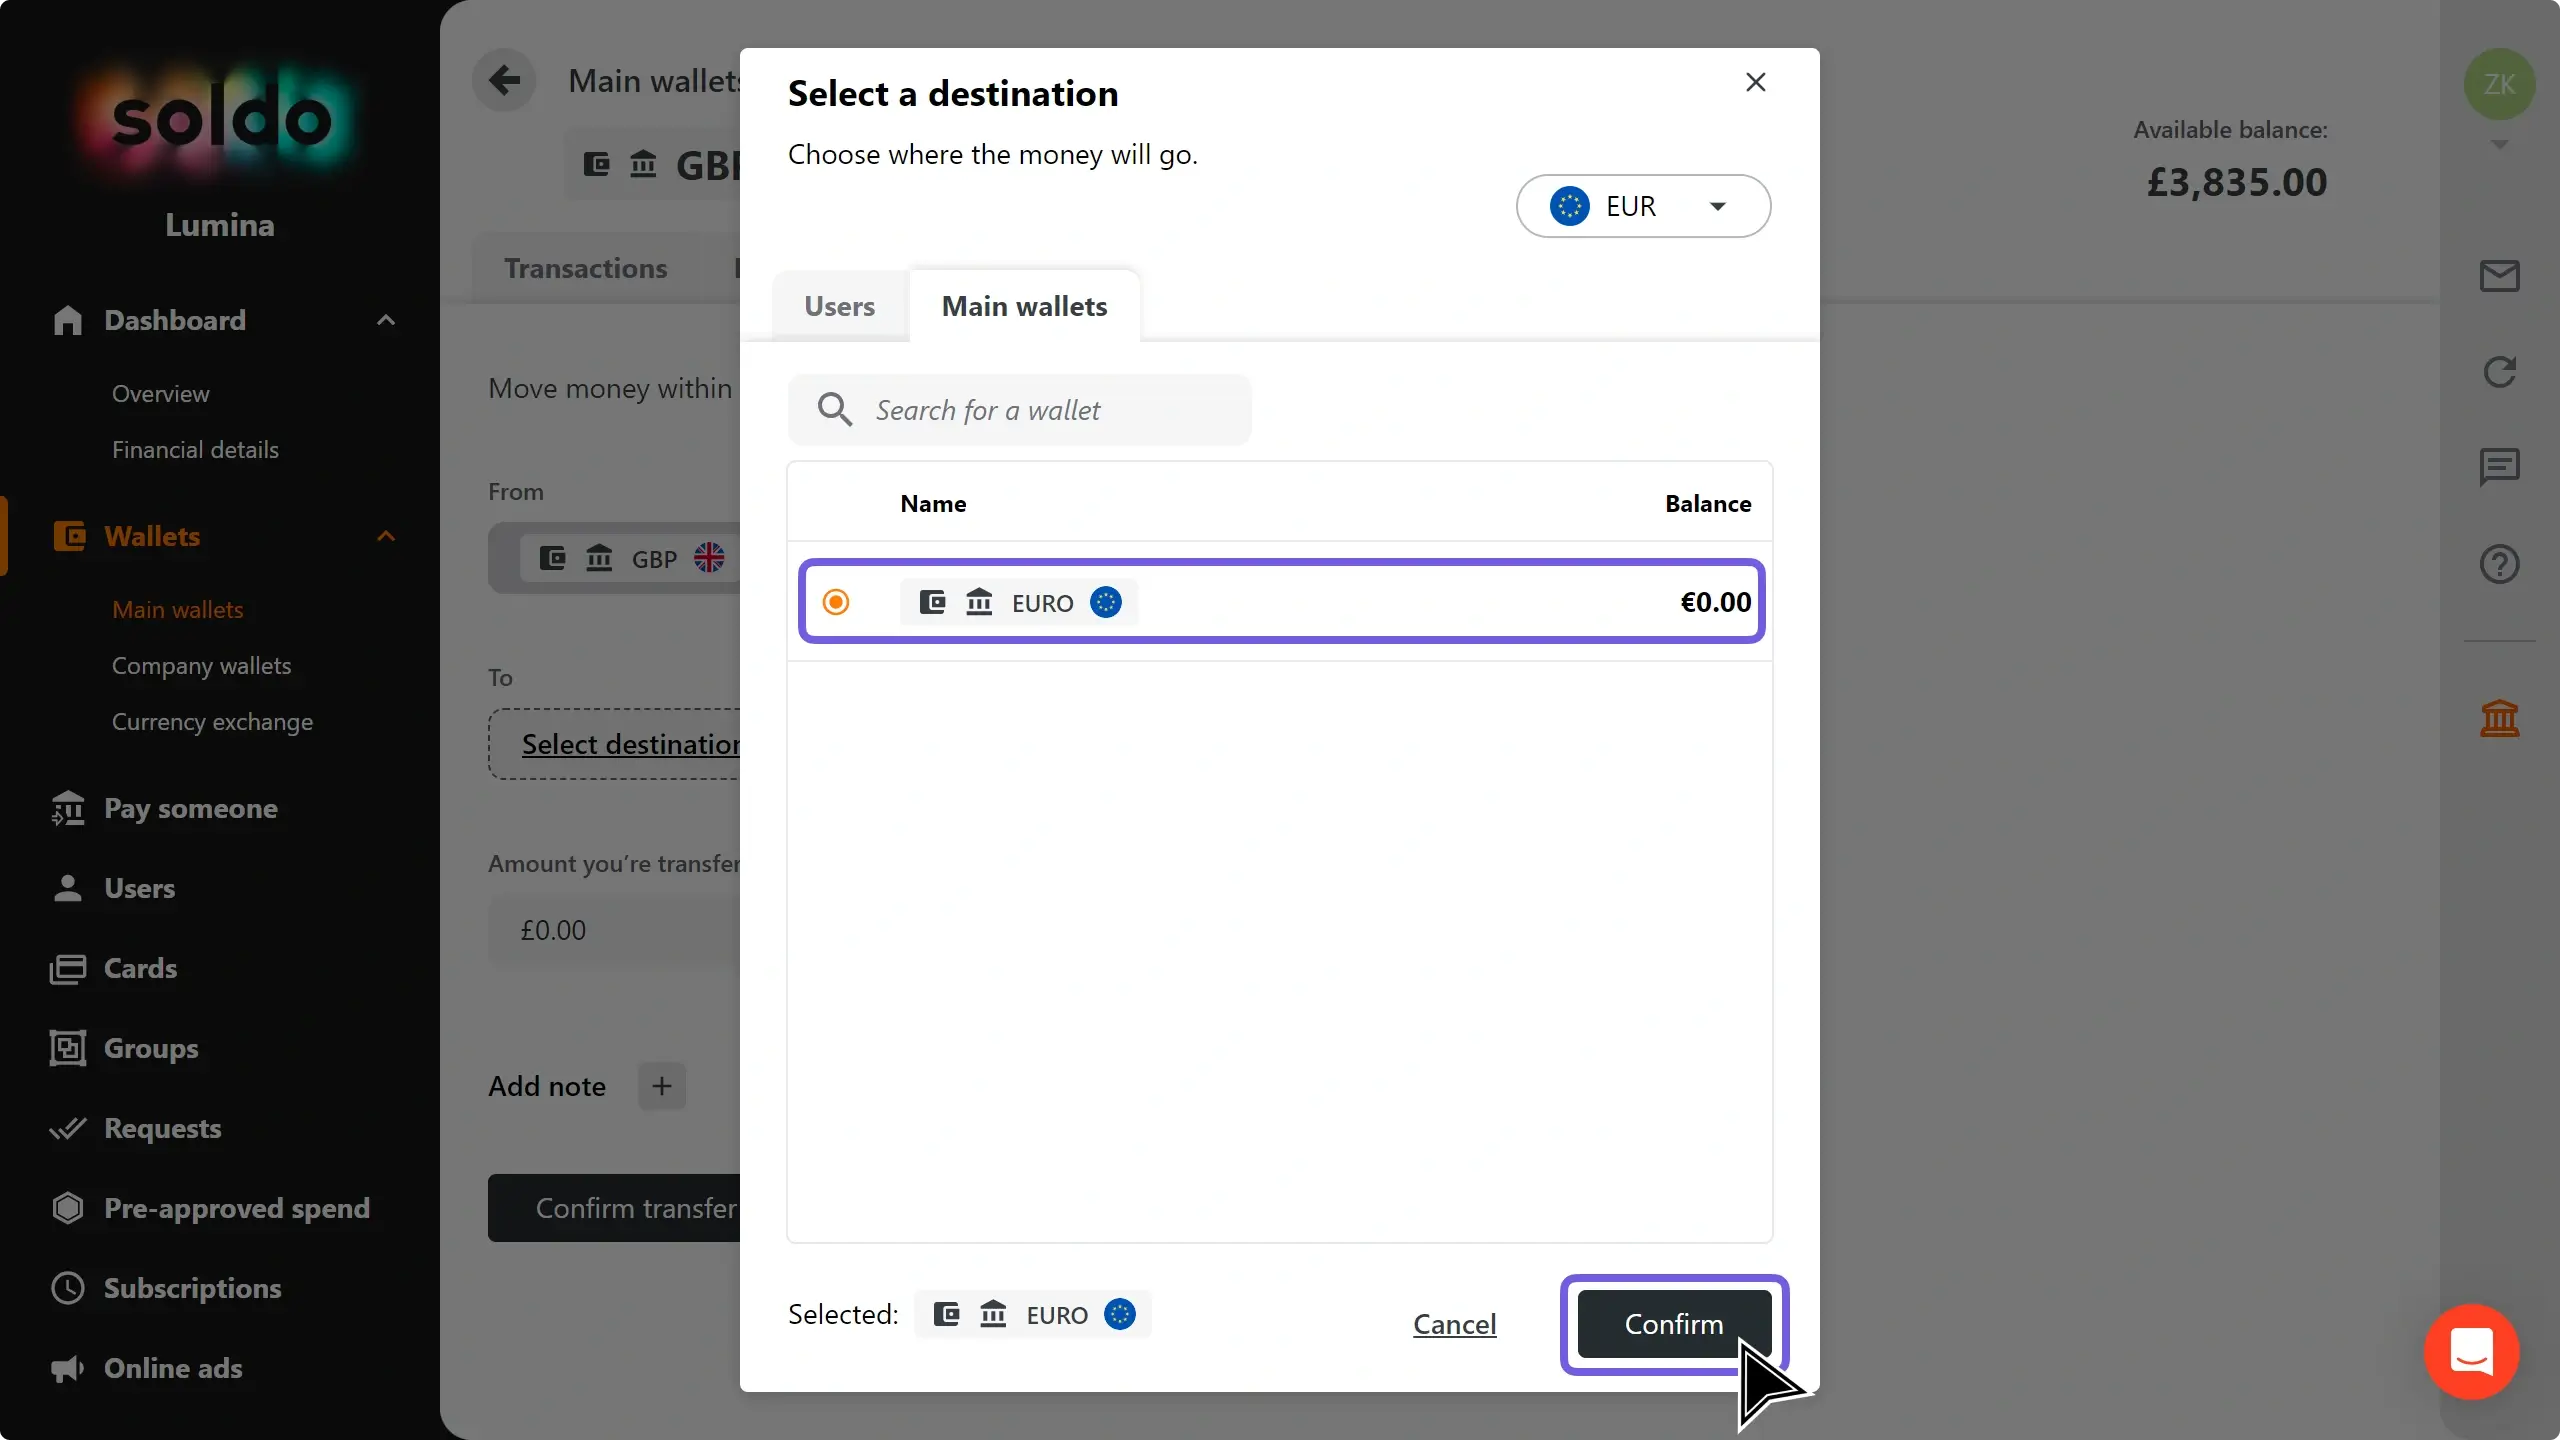The image size is (2560, 1440).
Task: Click the Balance column header
Action: [1708, 503]
